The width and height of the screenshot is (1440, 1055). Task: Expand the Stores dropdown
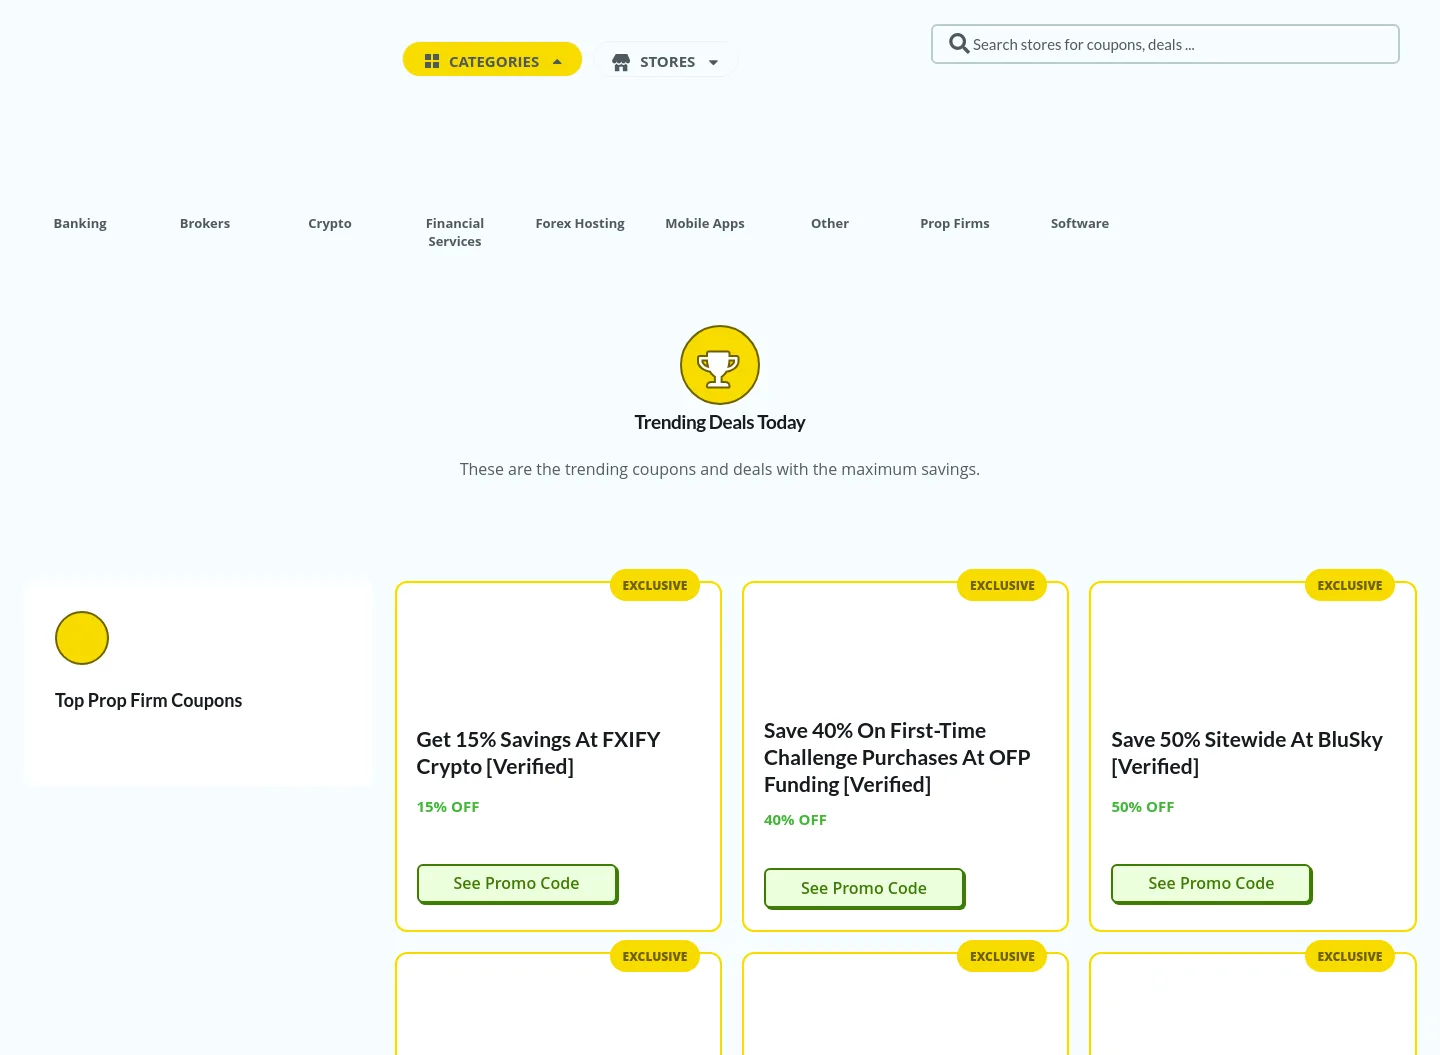666,60
